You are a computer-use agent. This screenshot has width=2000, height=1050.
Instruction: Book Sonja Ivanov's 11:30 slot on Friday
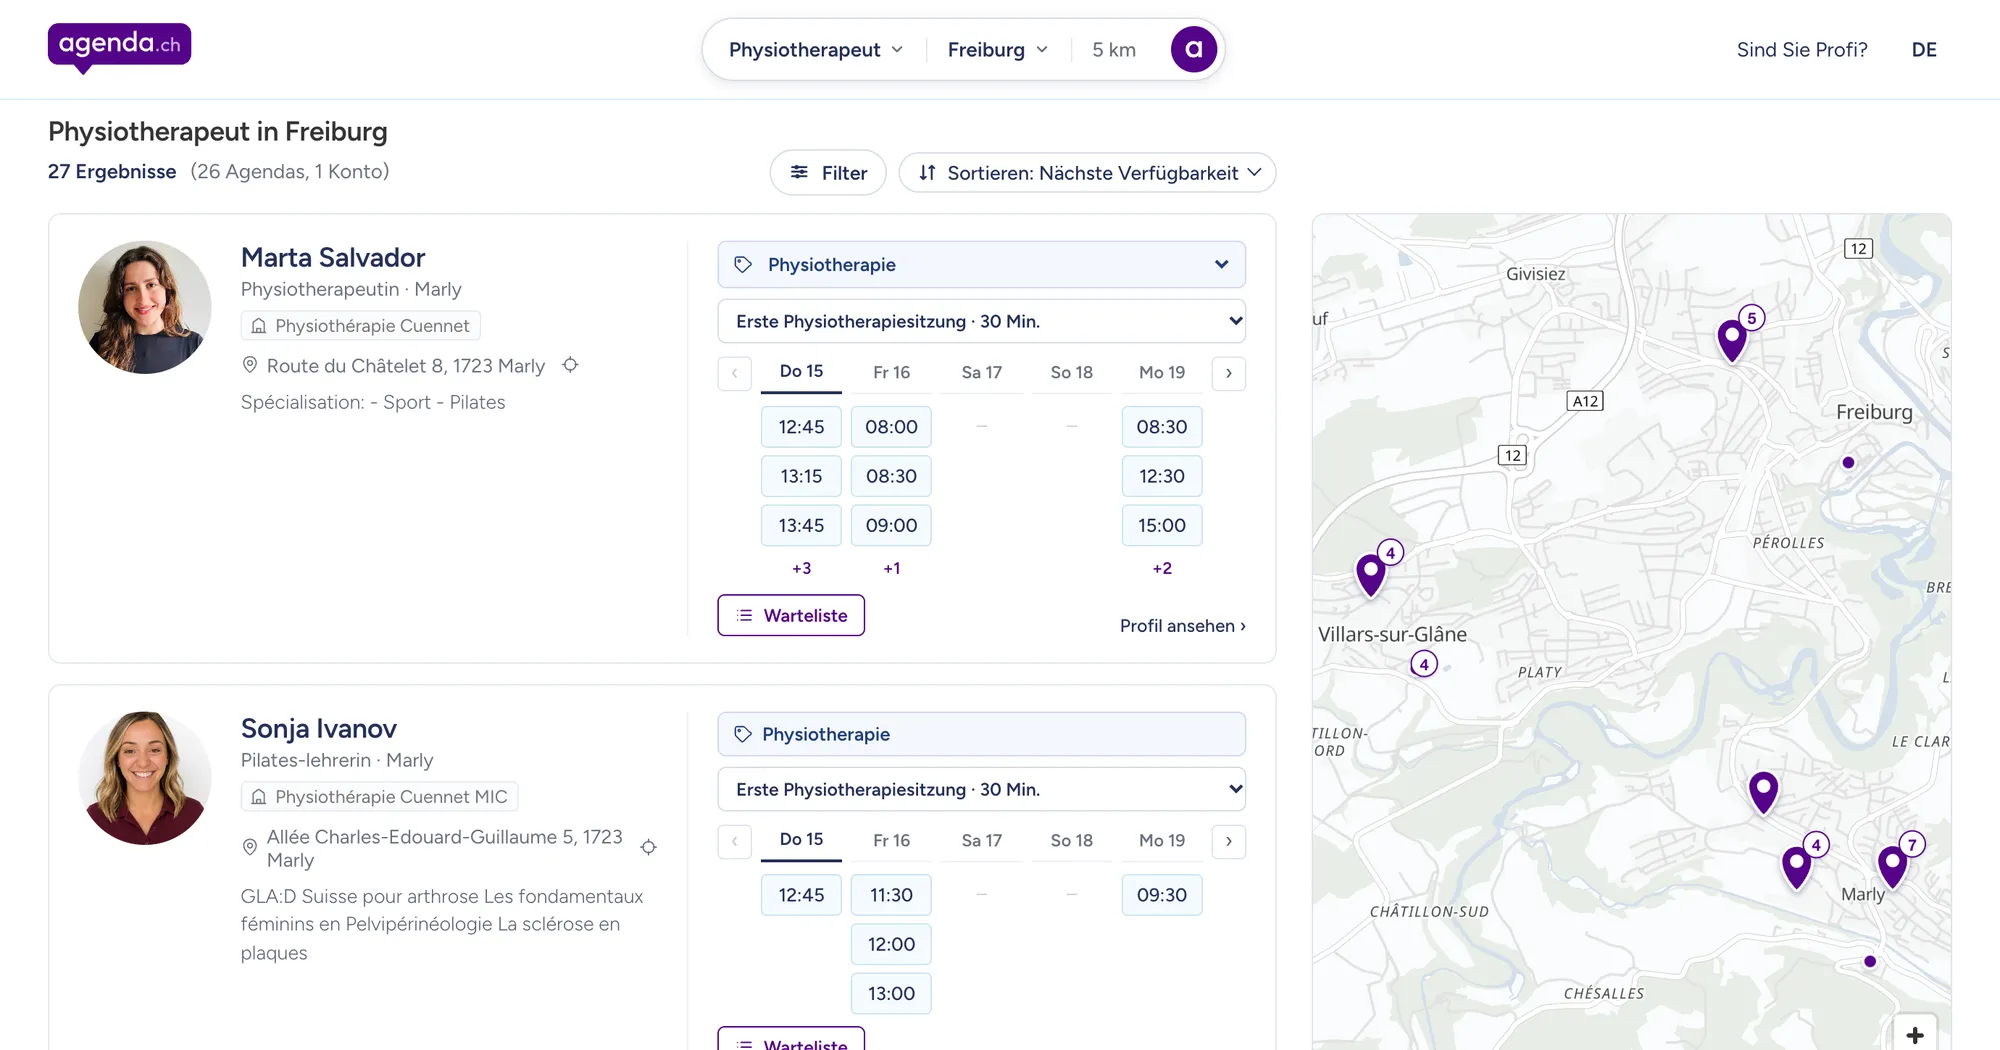(891, 895)
